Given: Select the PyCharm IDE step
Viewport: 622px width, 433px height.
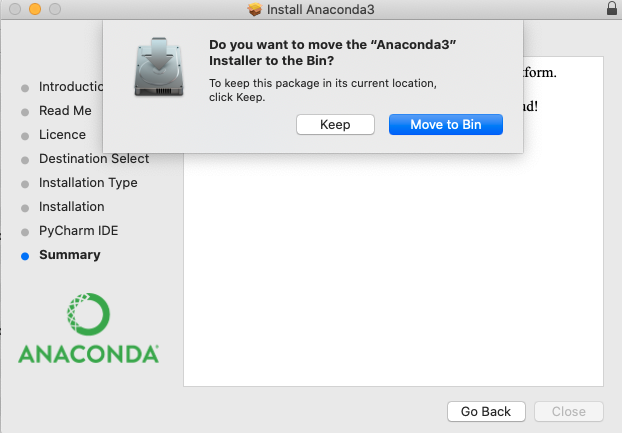Looking at the screenshot, I should pos(79,231).
